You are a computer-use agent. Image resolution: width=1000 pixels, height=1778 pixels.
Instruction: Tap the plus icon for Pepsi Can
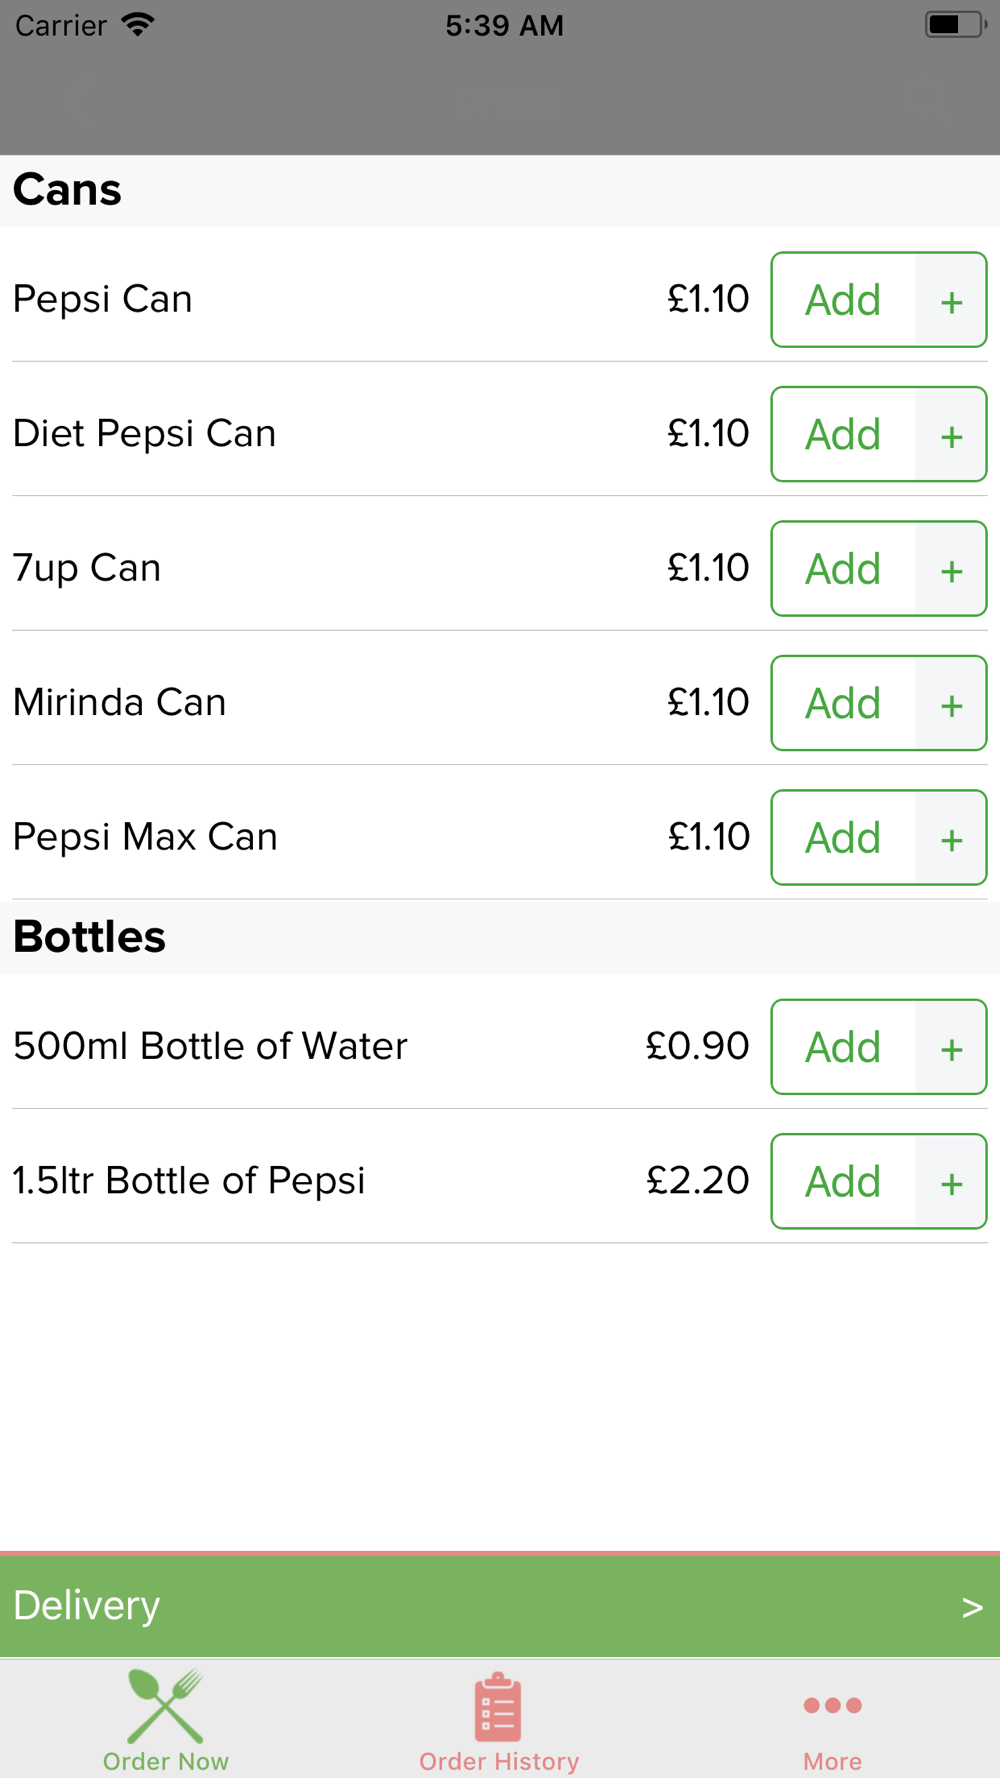tap(951, 300)
